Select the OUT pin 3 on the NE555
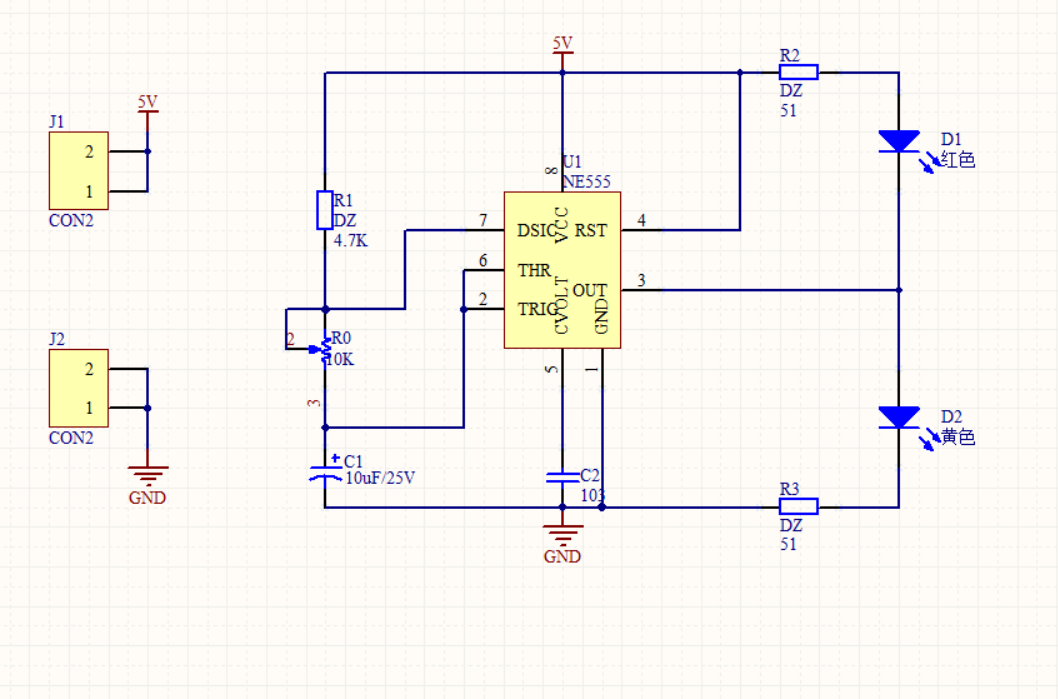Image resolution: width=1058 pixels, height=699 pixels. (641, 289)
